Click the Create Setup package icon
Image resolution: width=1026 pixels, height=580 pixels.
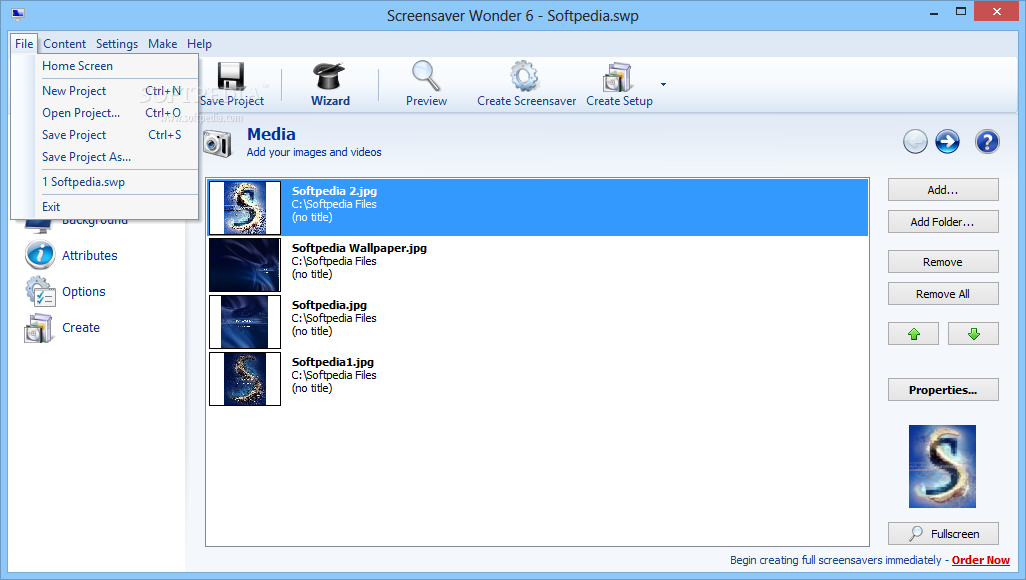(x=617, y=77)
